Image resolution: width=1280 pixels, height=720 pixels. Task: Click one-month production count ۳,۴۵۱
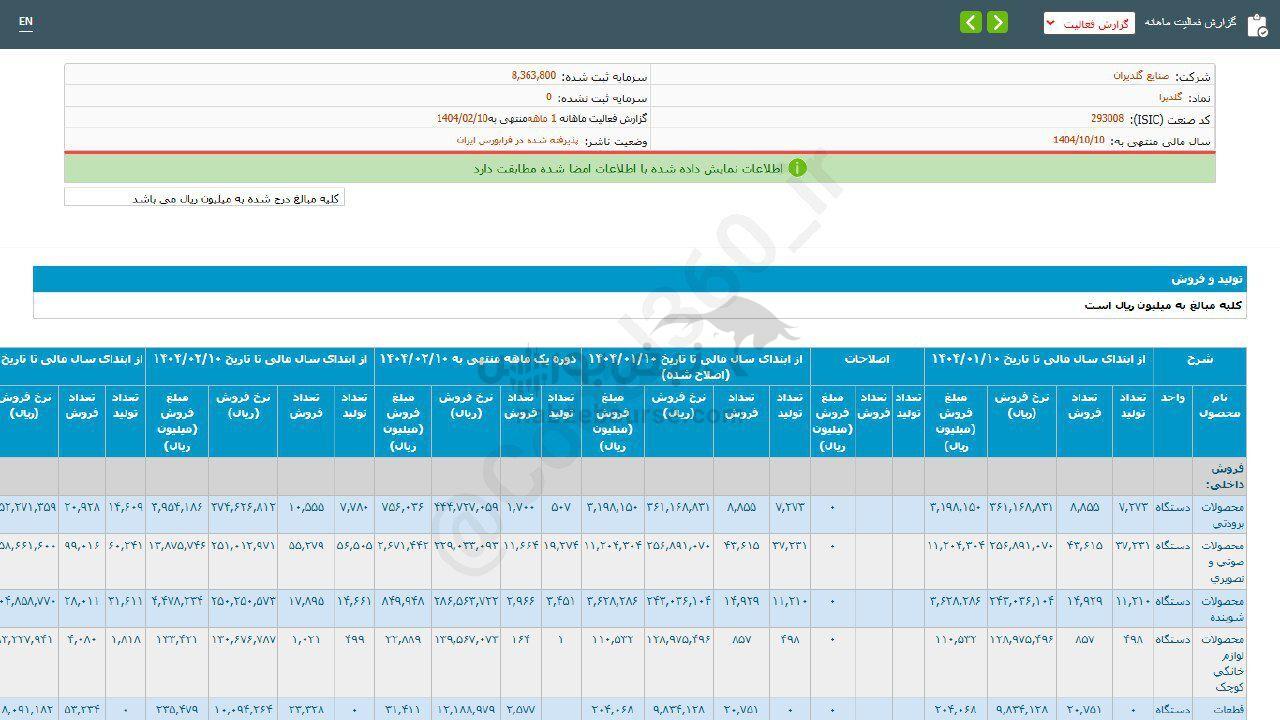tap(559, 601)
